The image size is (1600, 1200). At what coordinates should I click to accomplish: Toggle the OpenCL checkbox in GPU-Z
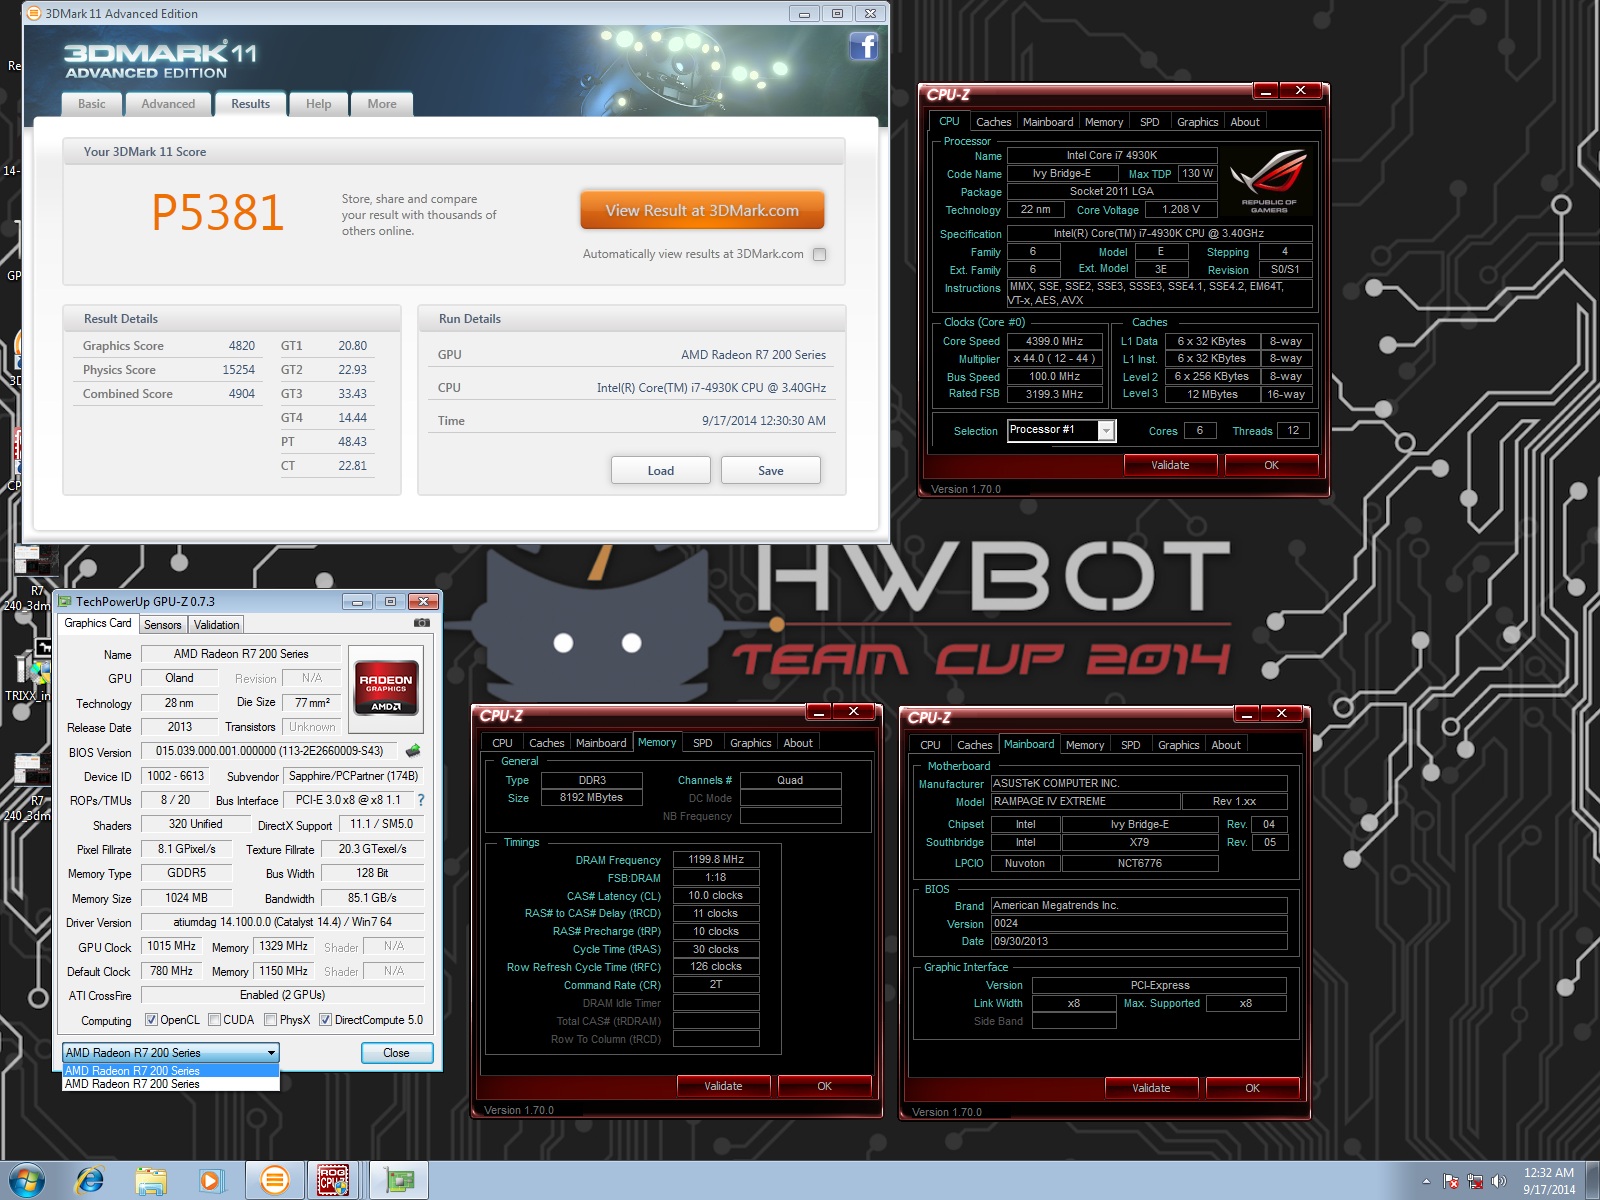pos(151,1020)
